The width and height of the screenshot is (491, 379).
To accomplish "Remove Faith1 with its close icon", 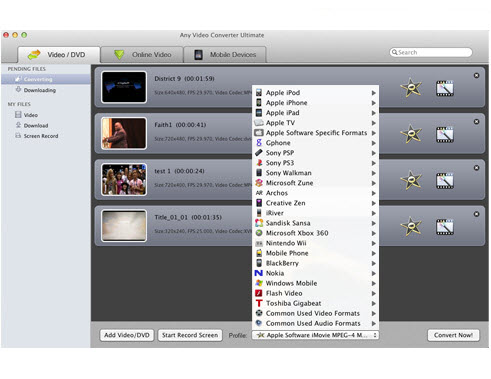I will point(476,122).
